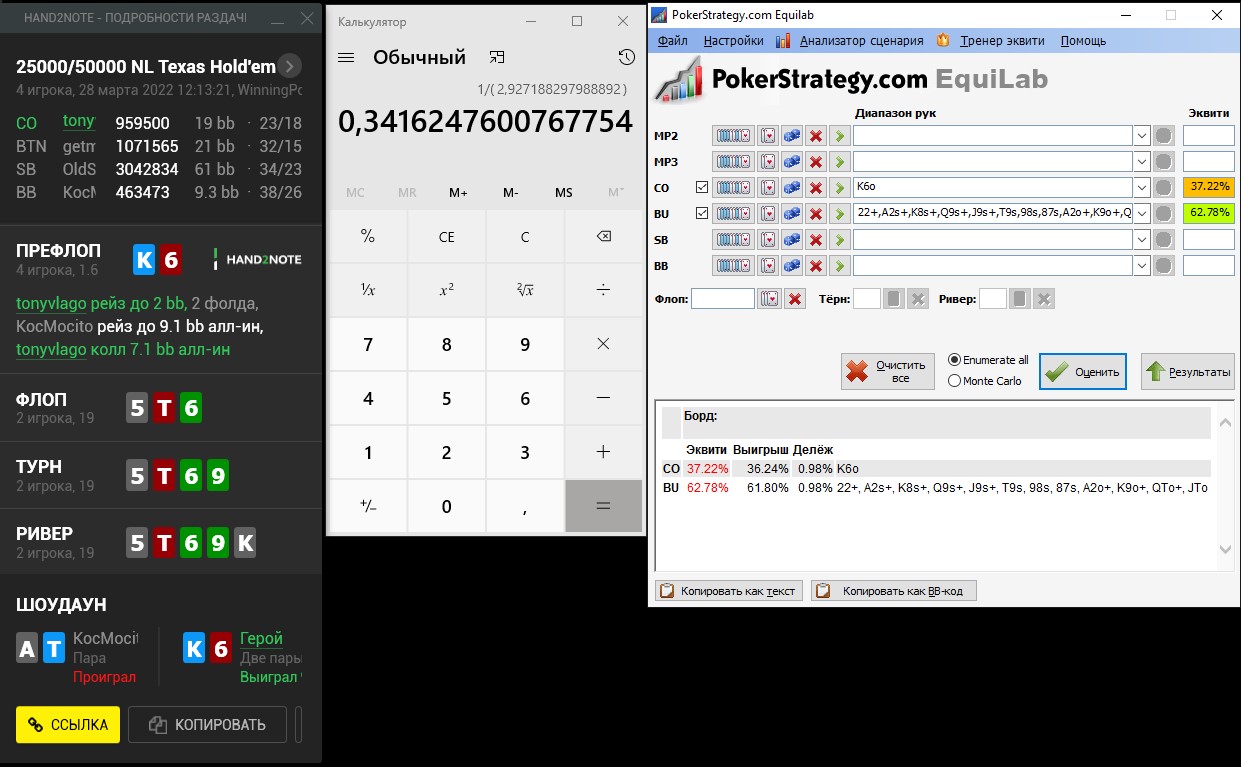Clear BU range with red X
Screen dimensions: 1241x767
pos(816,213)
